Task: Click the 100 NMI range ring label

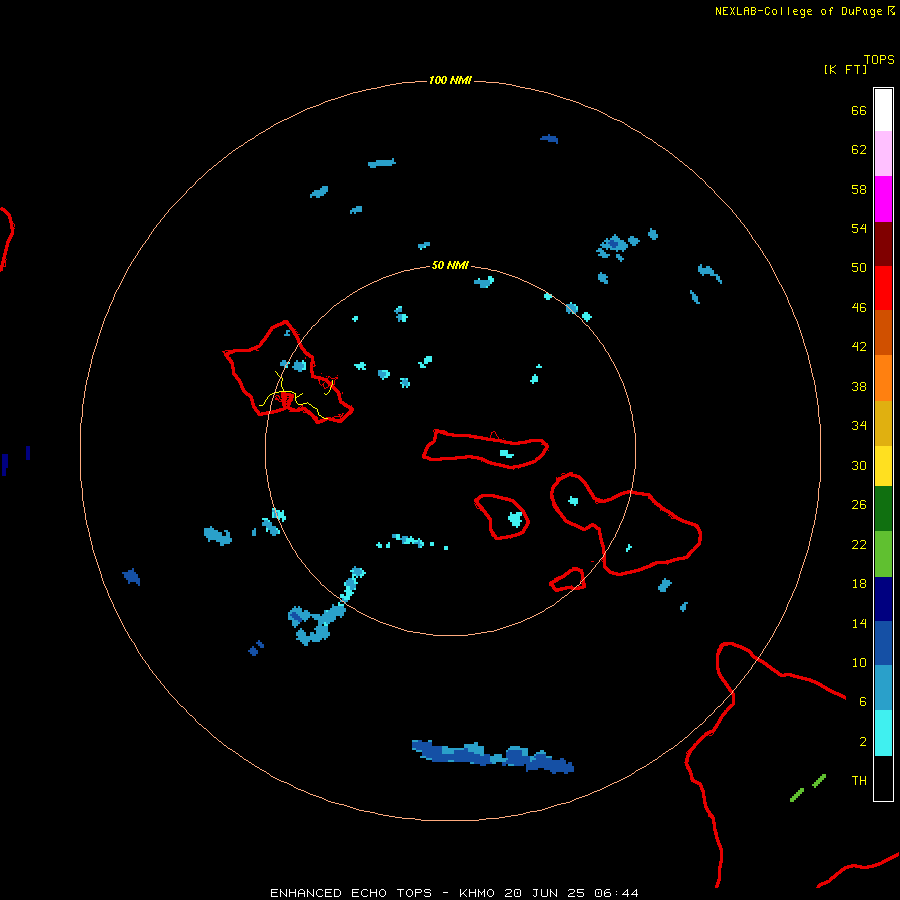Action: click(450, 80)
